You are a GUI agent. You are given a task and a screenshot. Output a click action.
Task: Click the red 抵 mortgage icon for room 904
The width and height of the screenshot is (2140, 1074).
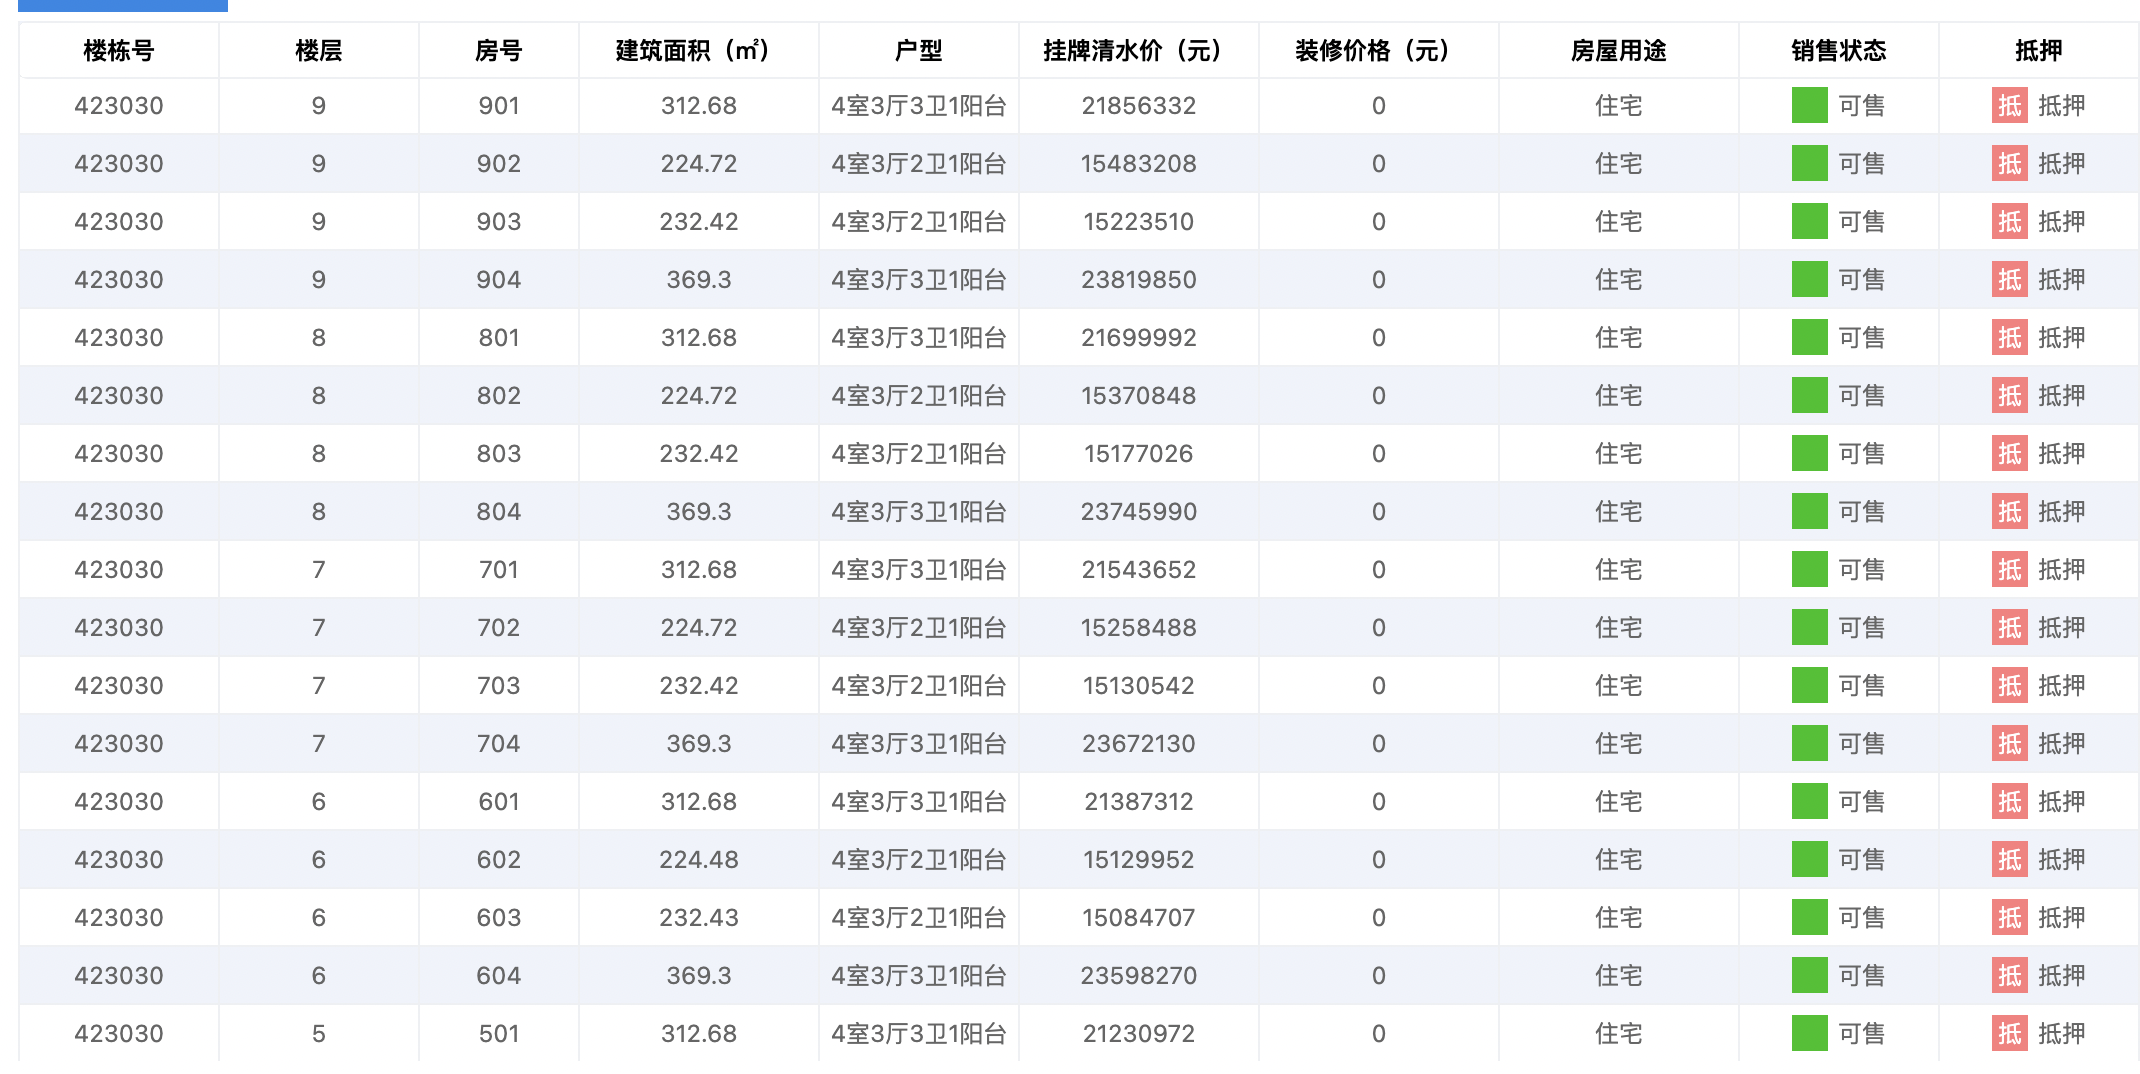(2009, 280)
